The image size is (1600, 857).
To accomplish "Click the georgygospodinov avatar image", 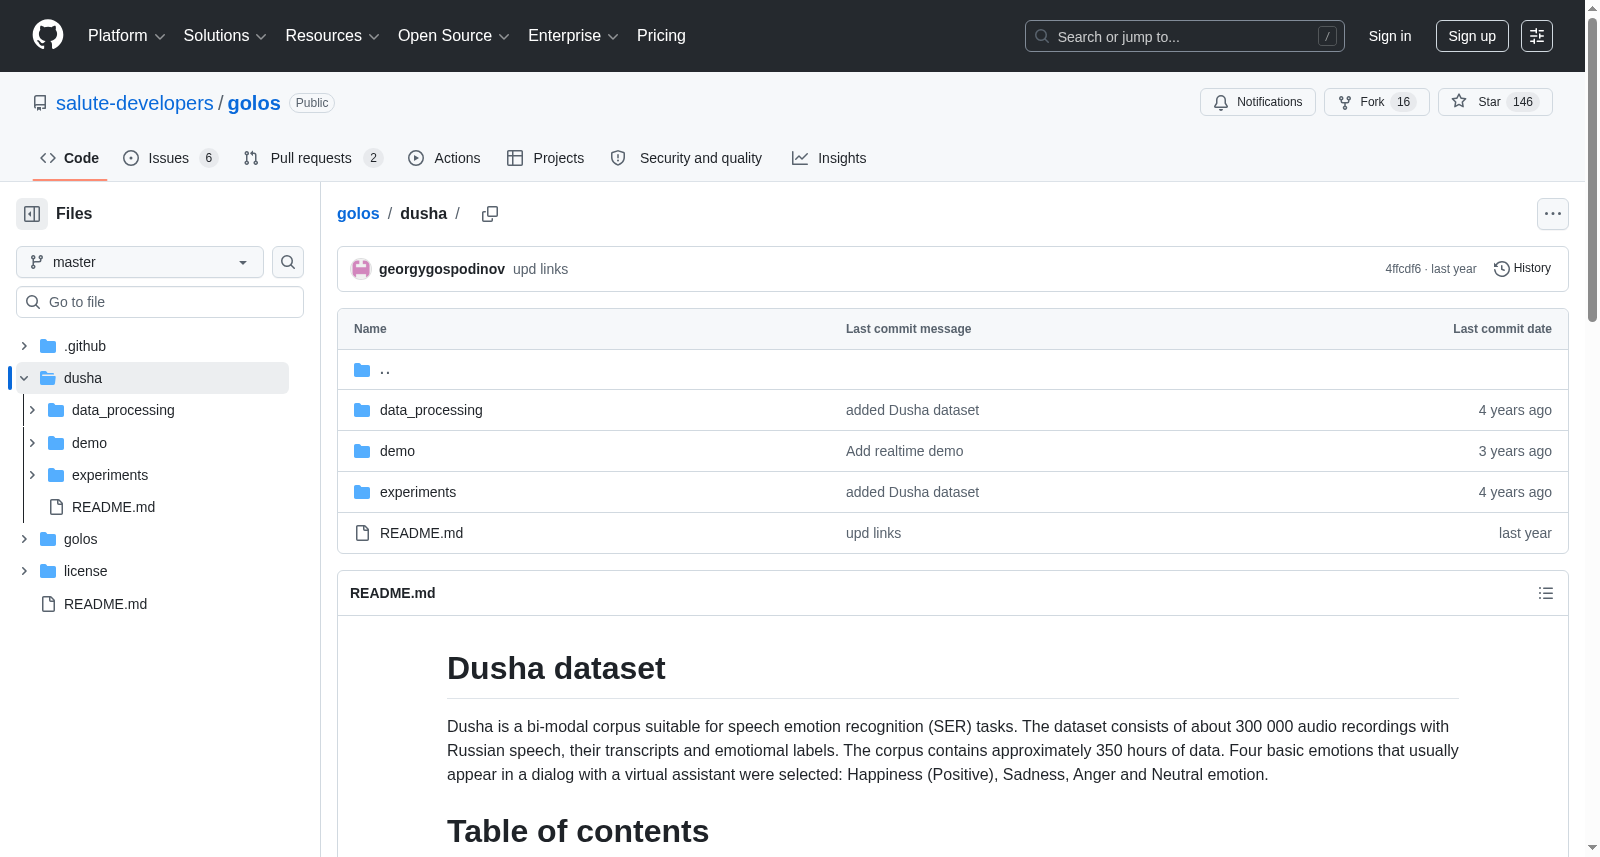I will (x=361, y=269).
